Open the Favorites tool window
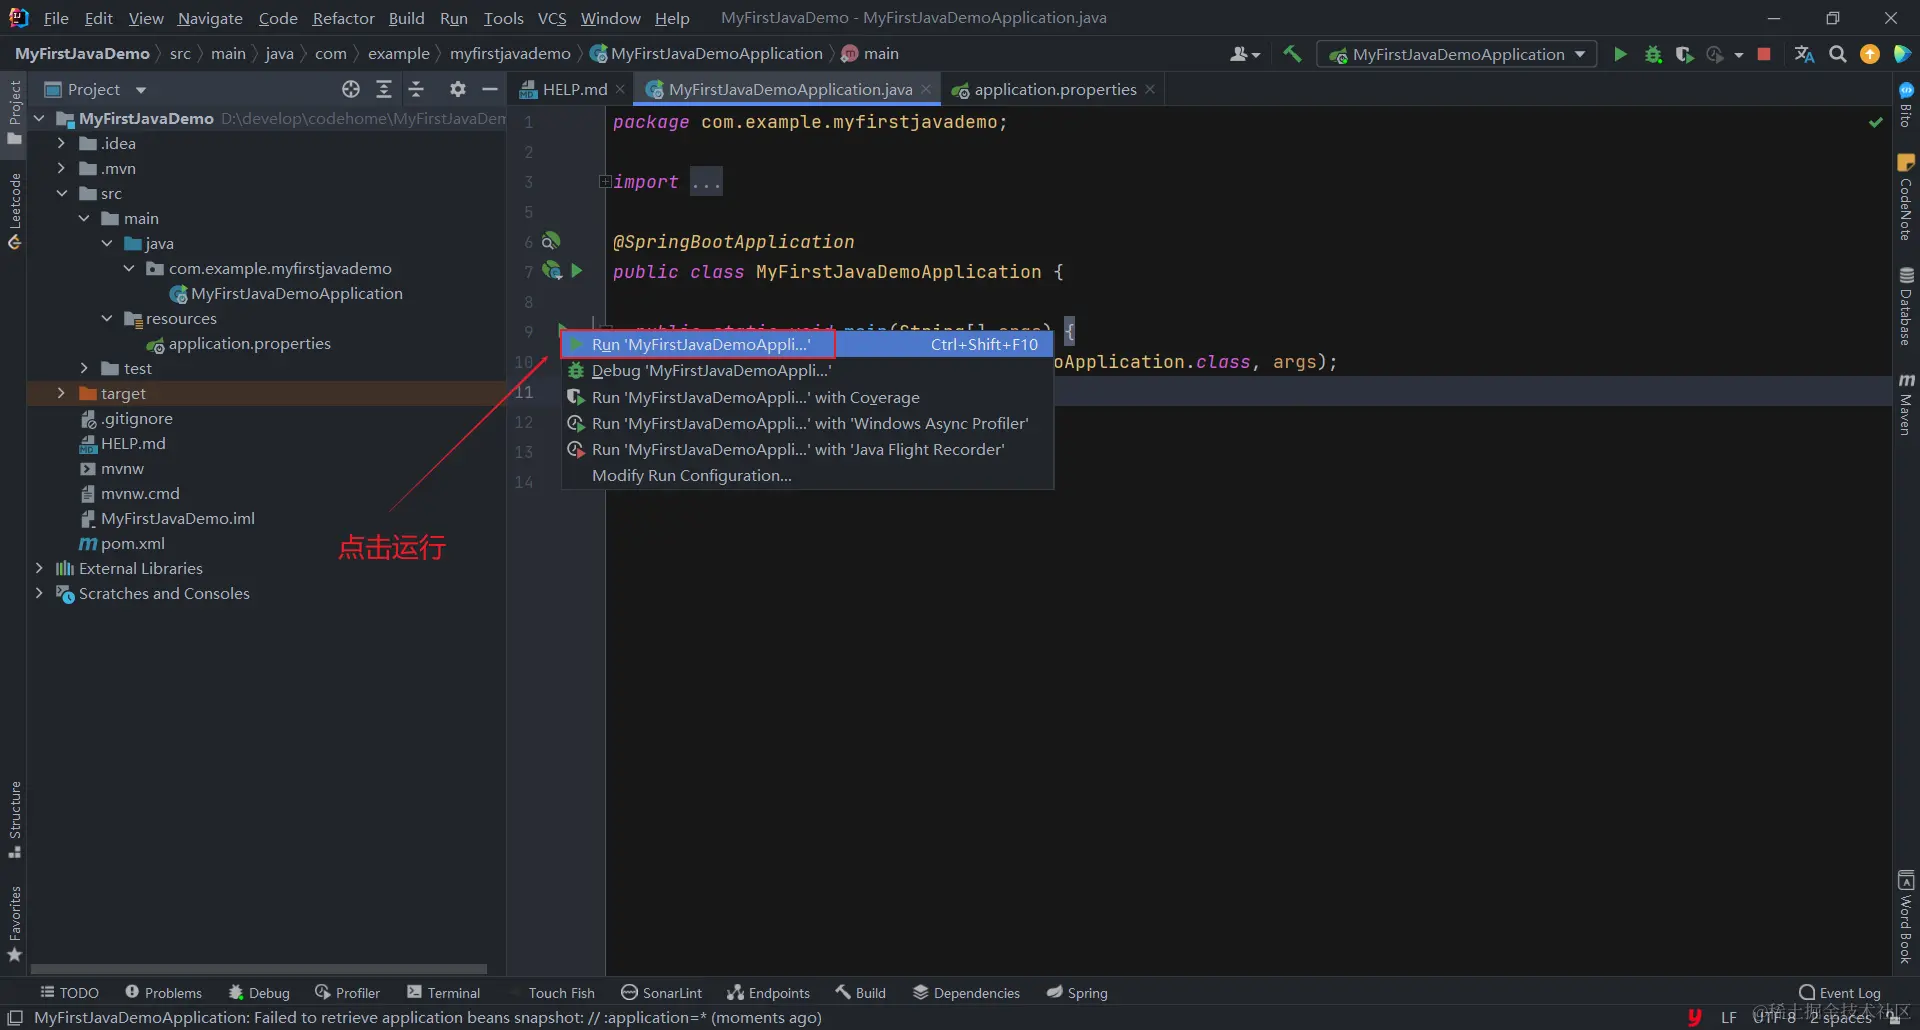The height and width of the screenshot is (1030, 1920). click(x=14, y=924)
